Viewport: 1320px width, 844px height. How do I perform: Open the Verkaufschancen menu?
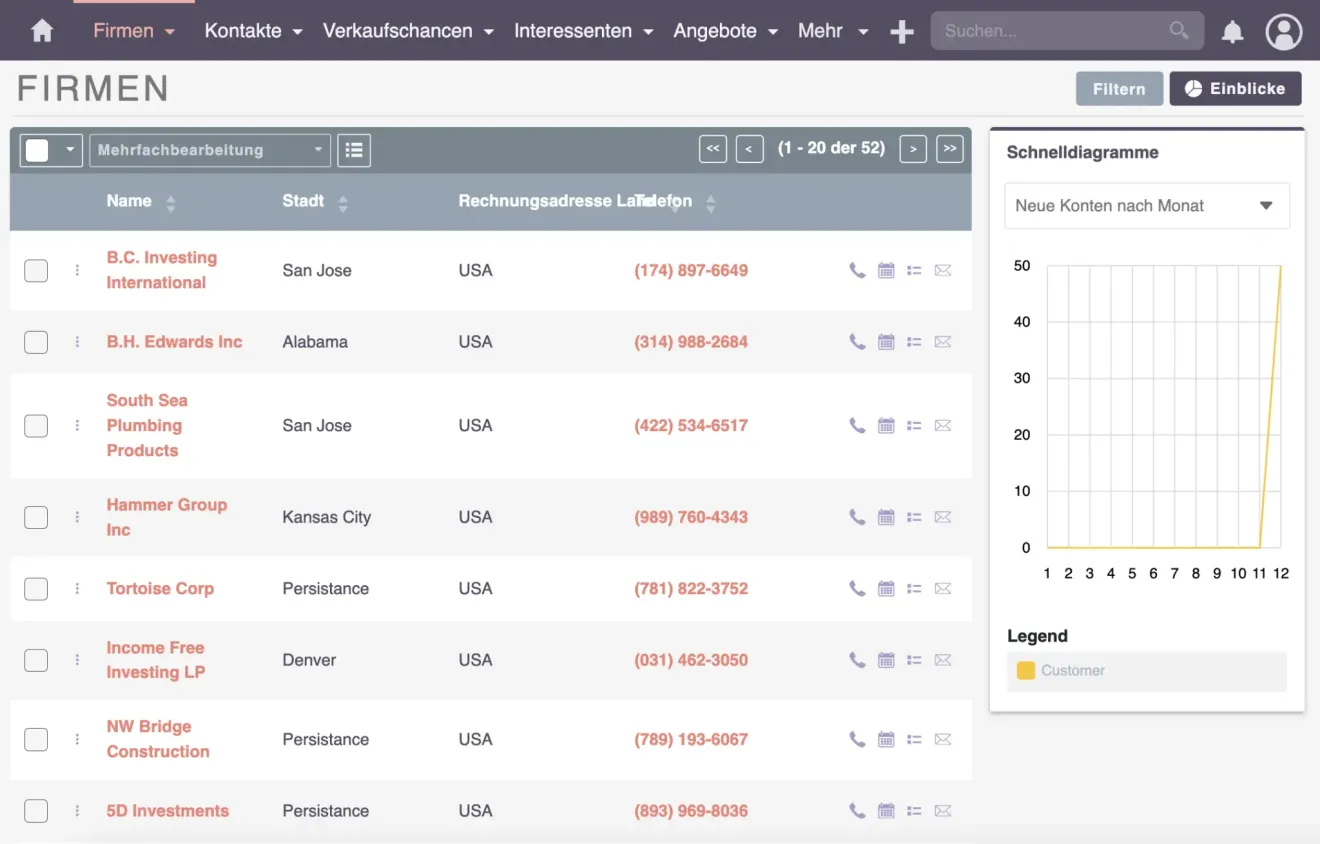click(x=408, y=31)
